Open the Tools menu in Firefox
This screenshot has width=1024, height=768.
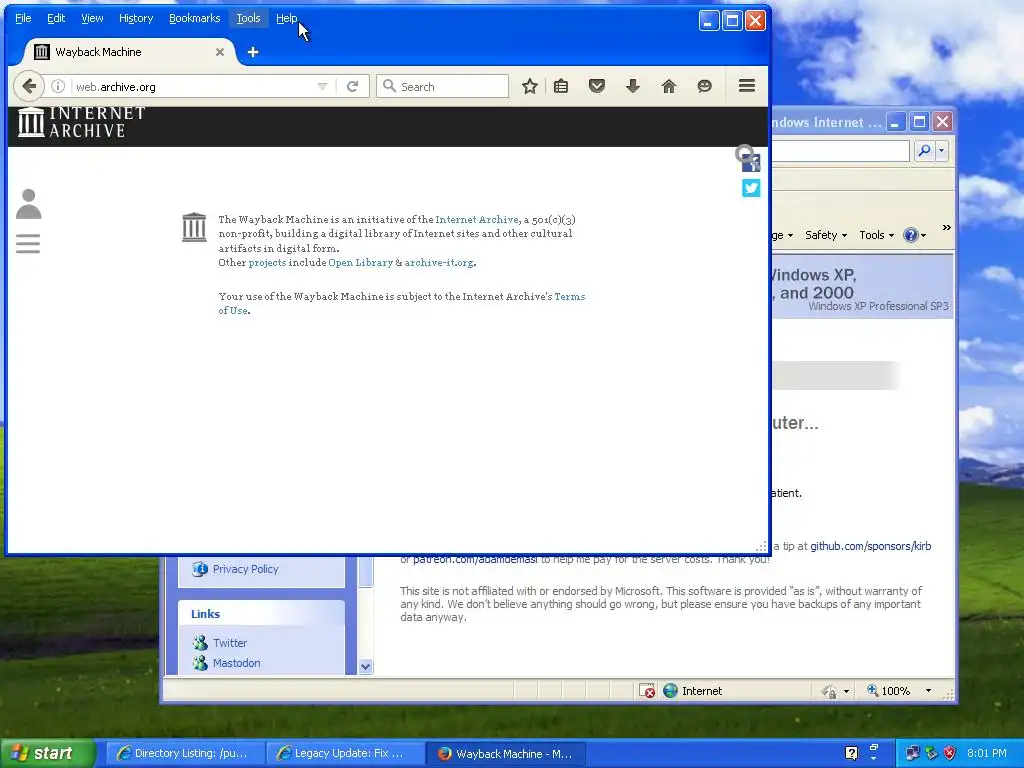248,18
